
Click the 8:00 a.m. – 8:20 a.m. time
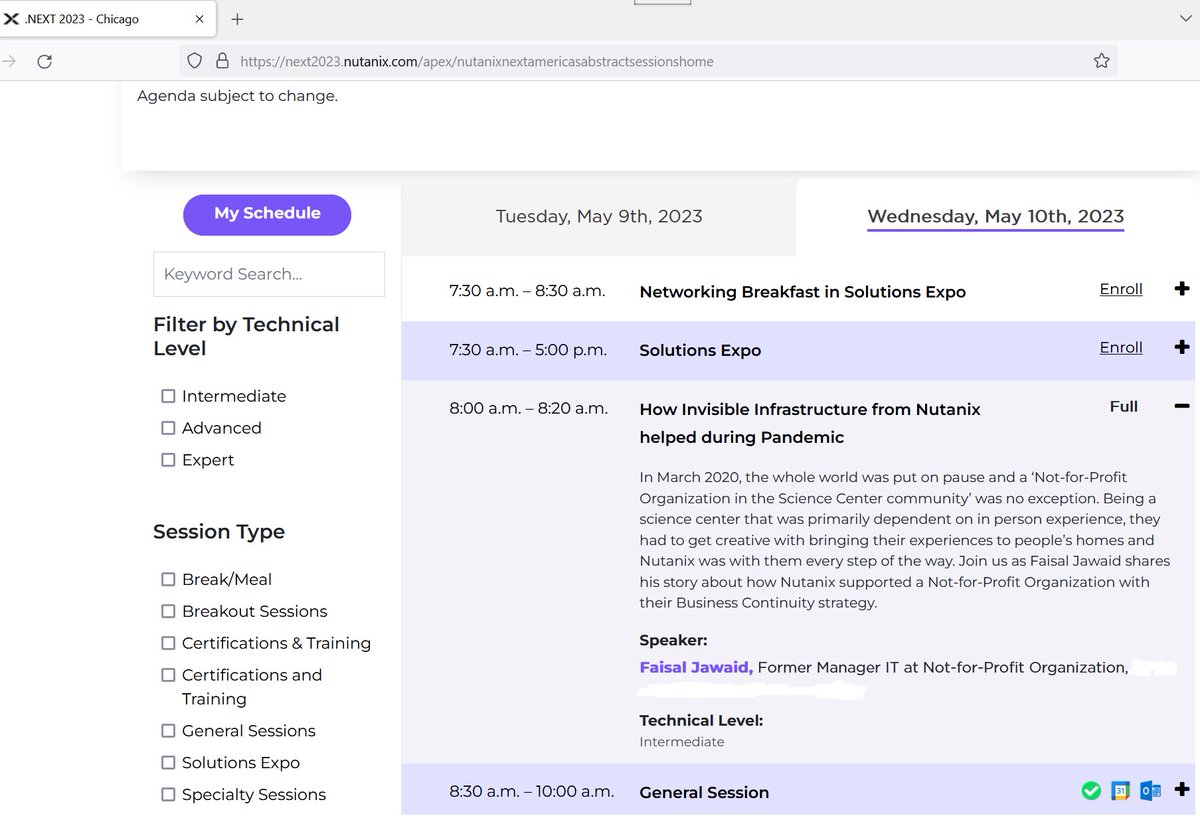528,408
